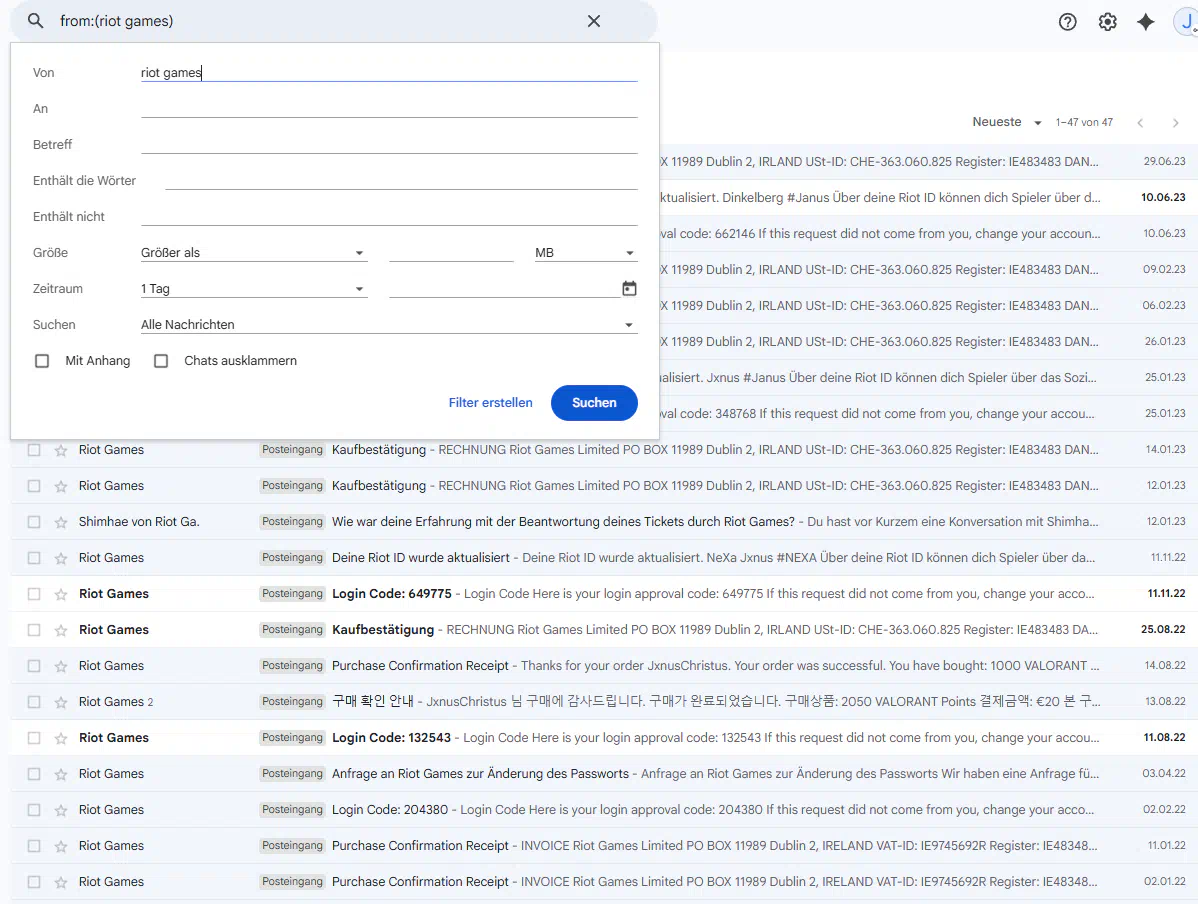Click the Zeitraum date input field
Viewport: 1198px width, 904px height.
tap(504, 288)
